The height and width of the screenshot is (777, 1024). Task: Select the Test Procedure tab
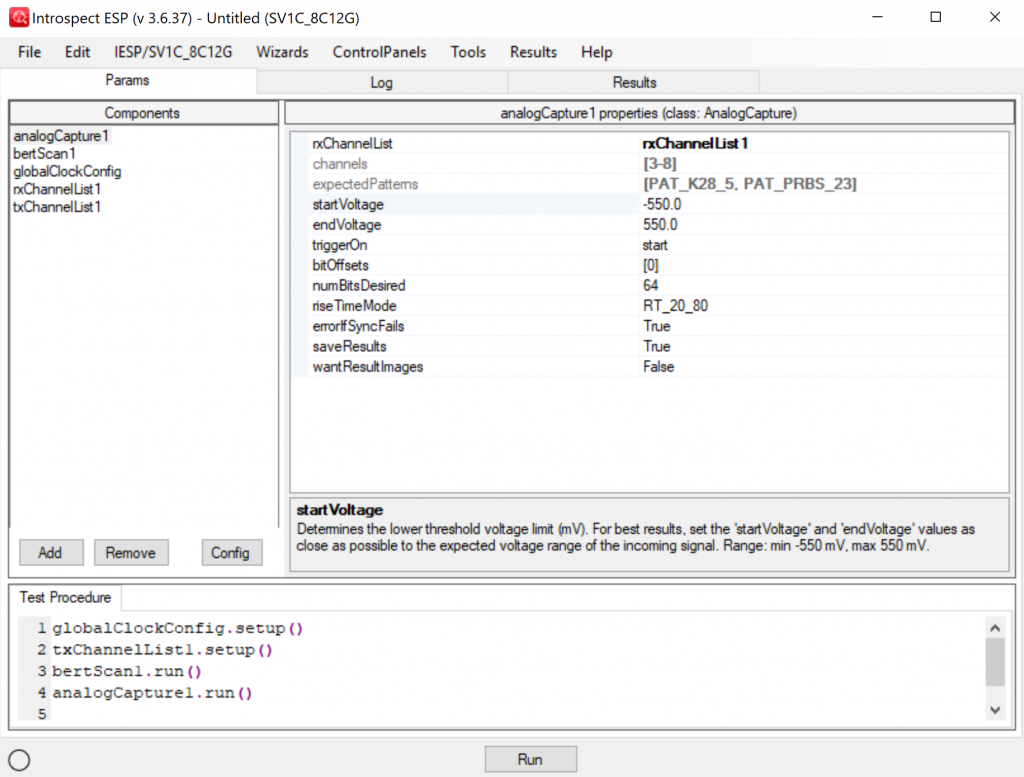(x=66, y=598)
